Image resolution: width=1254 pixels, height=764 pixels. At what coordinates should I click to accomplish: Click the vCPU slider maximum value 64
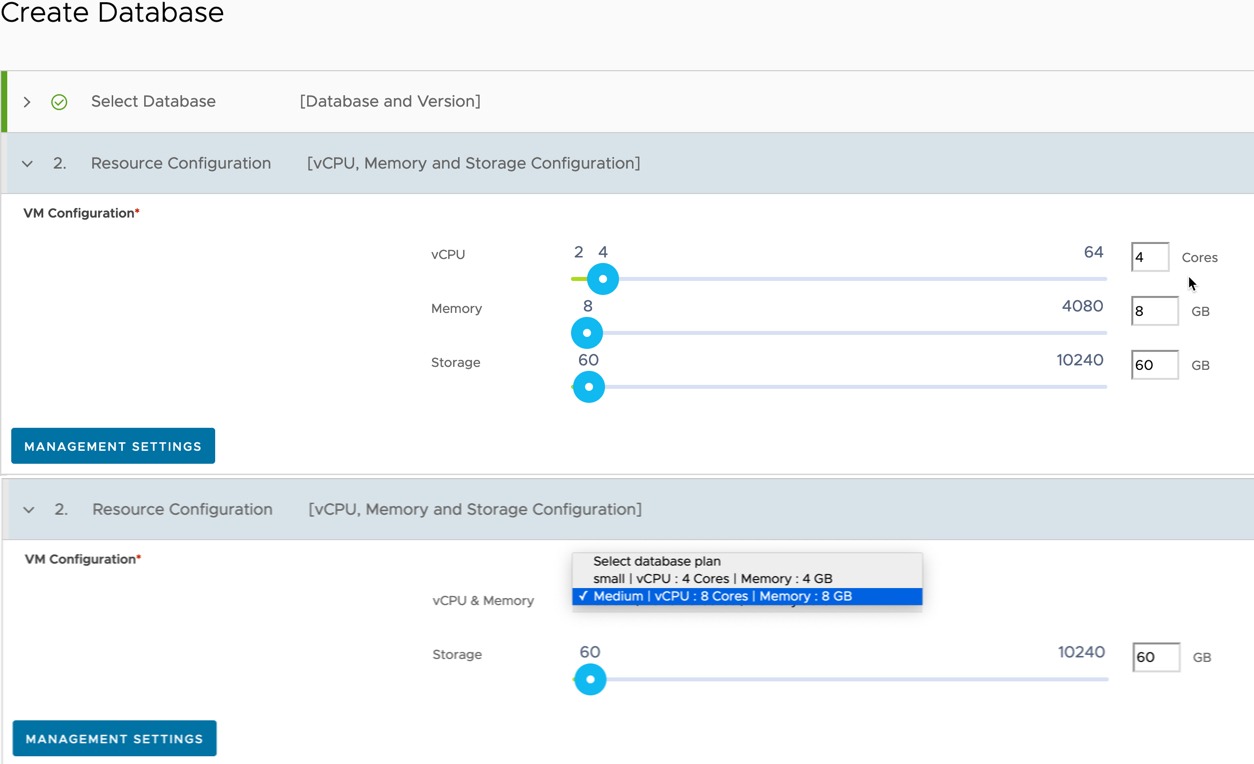tap(1094, 252)
